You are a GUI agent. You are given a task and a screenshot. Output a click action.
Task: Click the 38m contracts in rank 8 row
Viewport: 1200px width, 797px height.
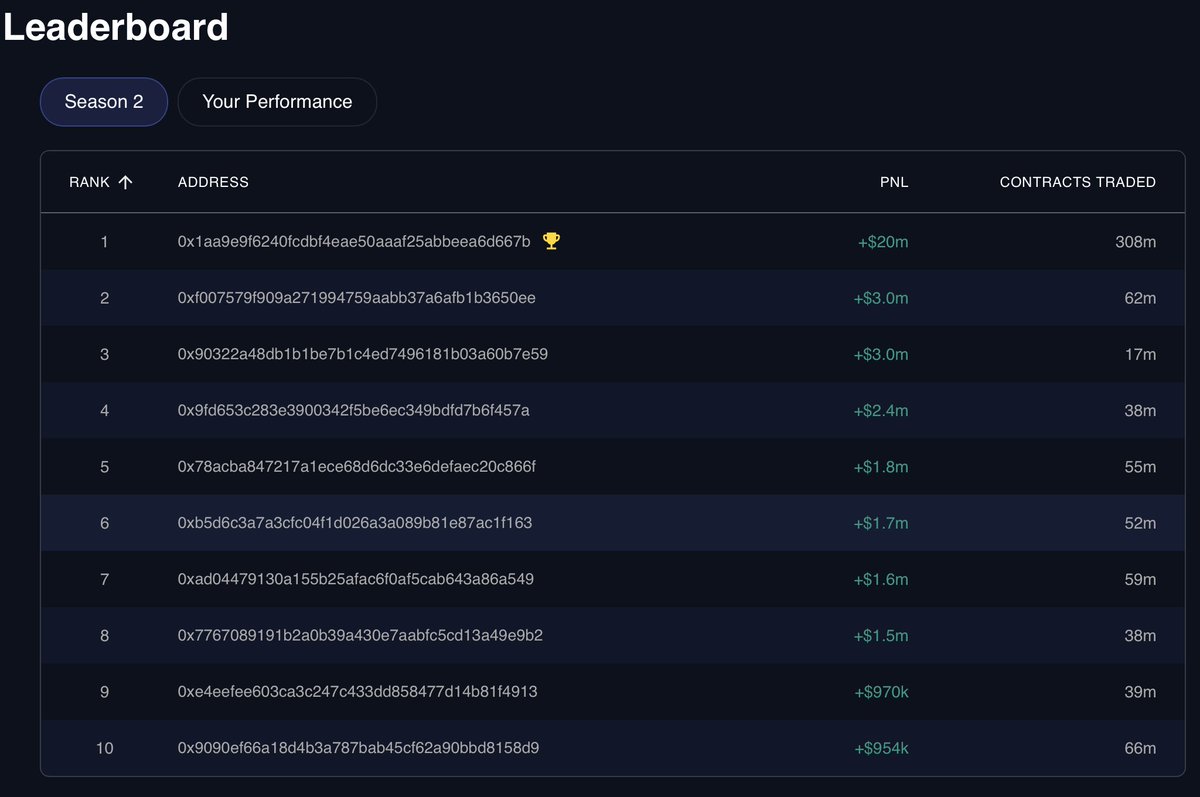[1140, 635]
